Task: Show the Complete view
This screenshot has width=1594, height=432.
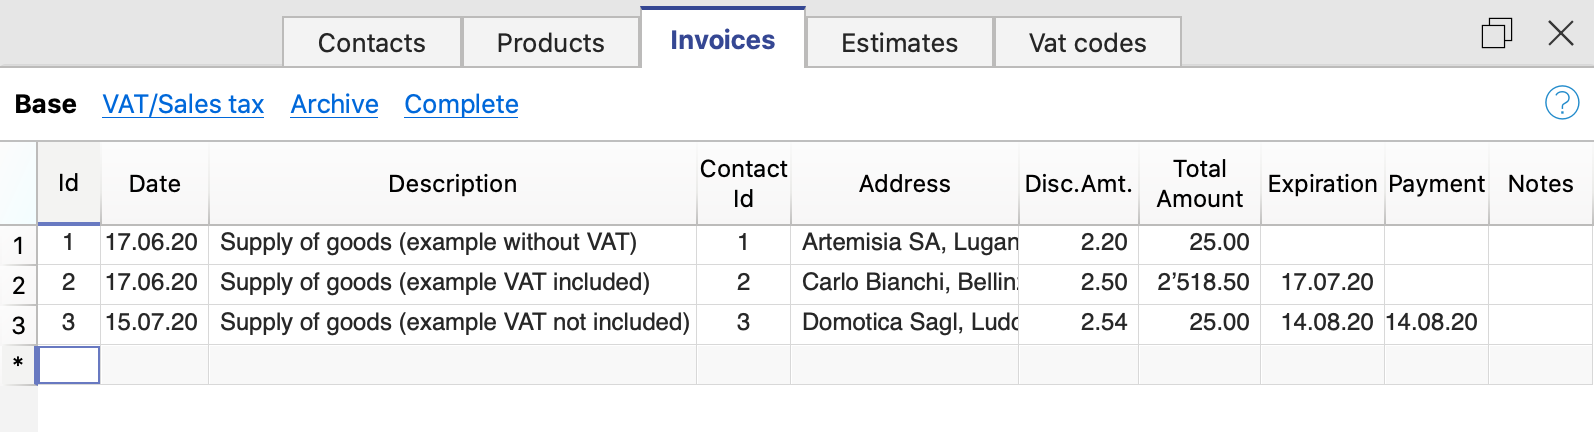Action: coord(461,104)
